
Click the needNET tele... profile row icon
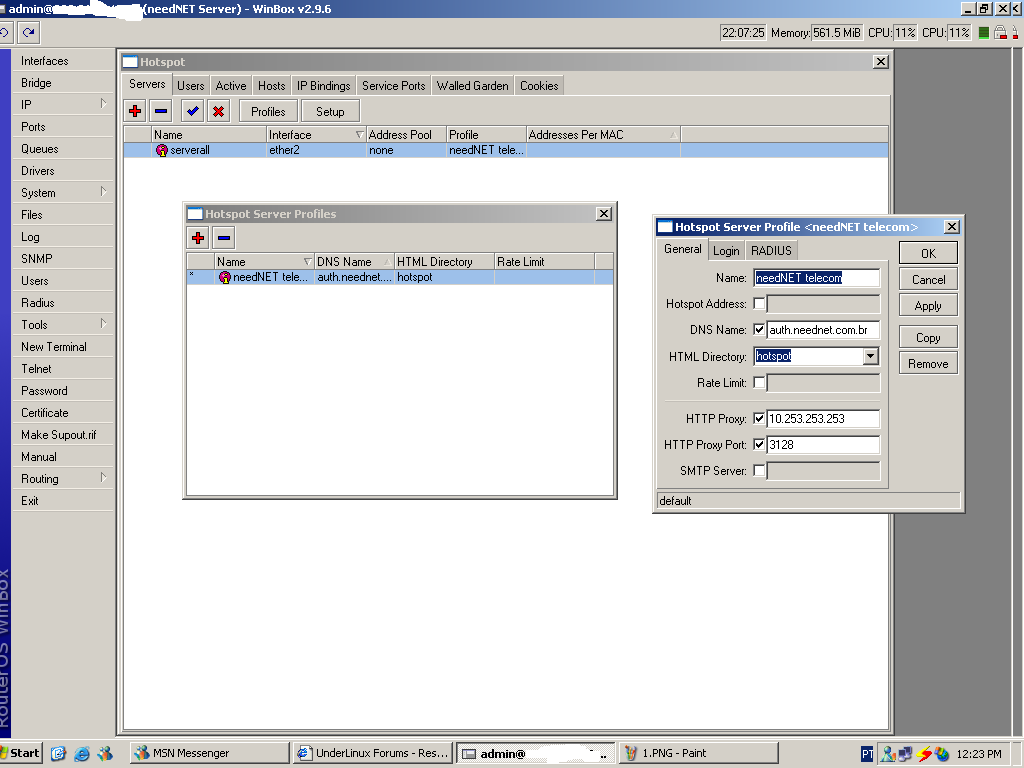point(225,277)
